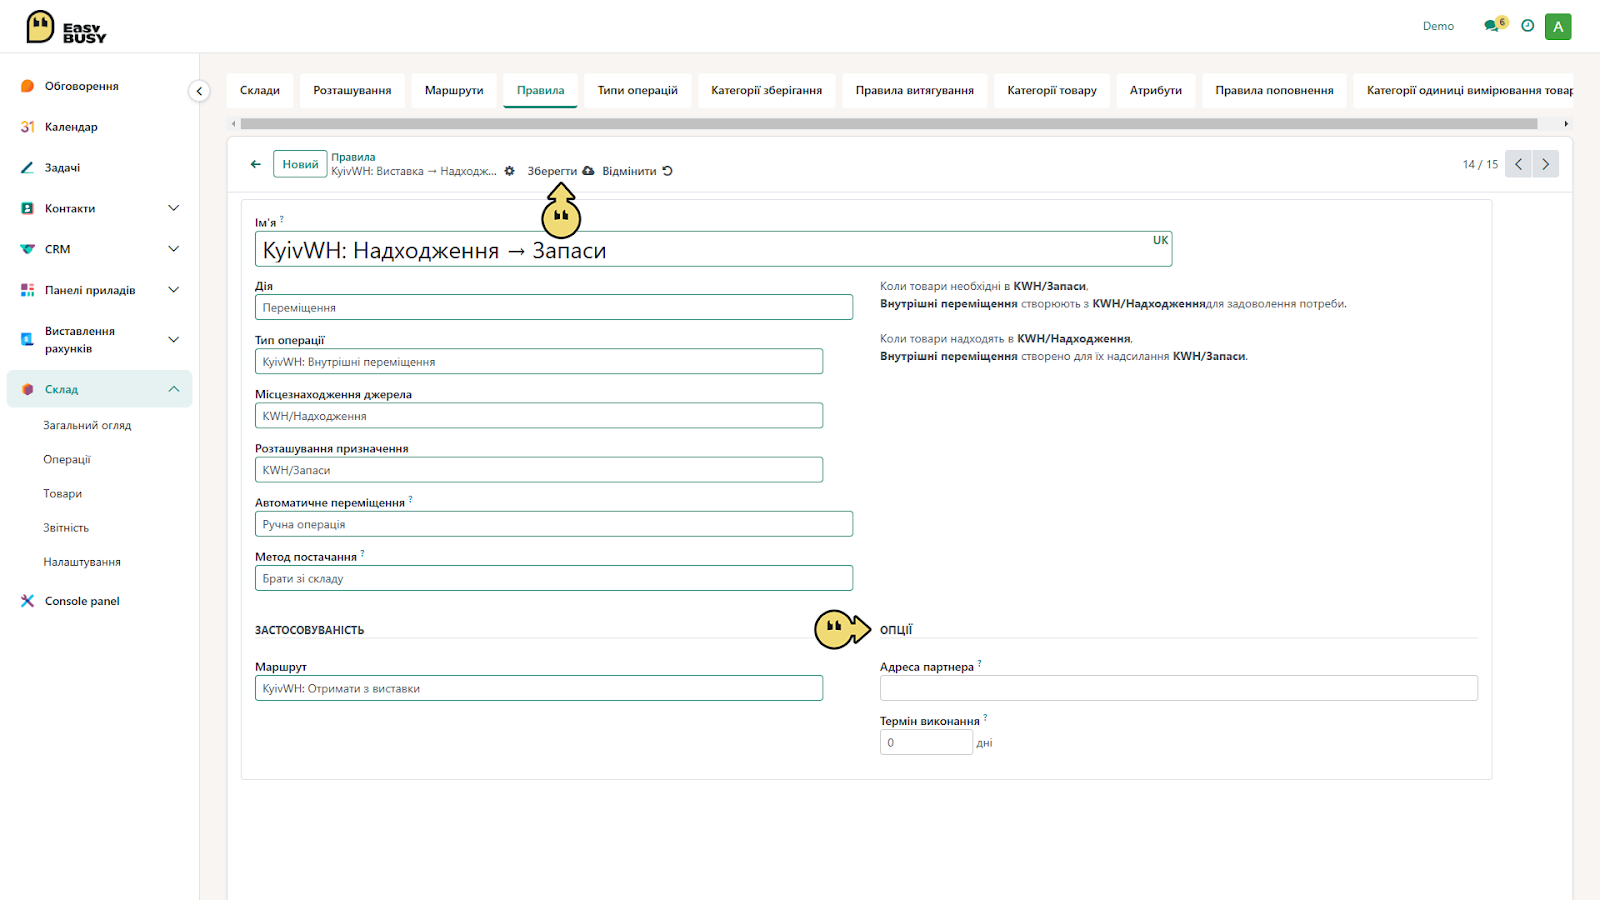Open the Тип операції dropdown
This screenshot has width=1600, height=900.
pyautogui.click(x=539, y=361)
